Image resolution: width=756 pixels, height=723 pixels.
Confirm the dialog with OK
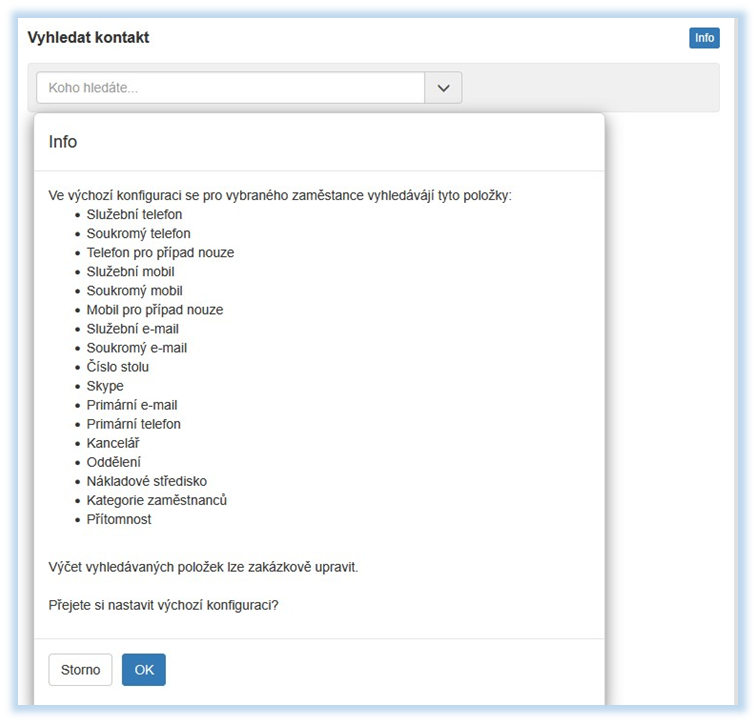pos(144,670)
